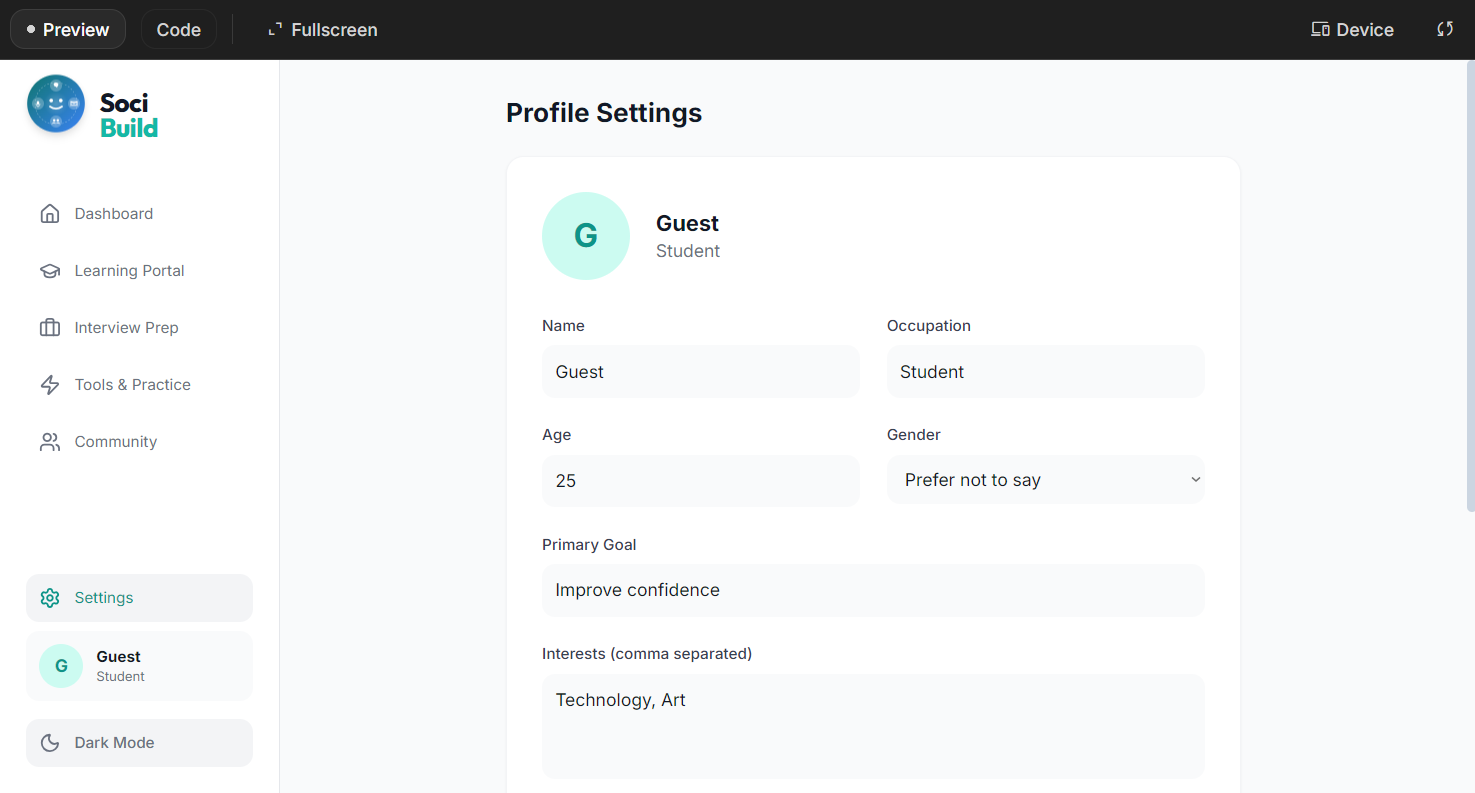The height and width of the screenshot is (793, 1475).
Task: Click the Community people icon
Action: [50, 442]
